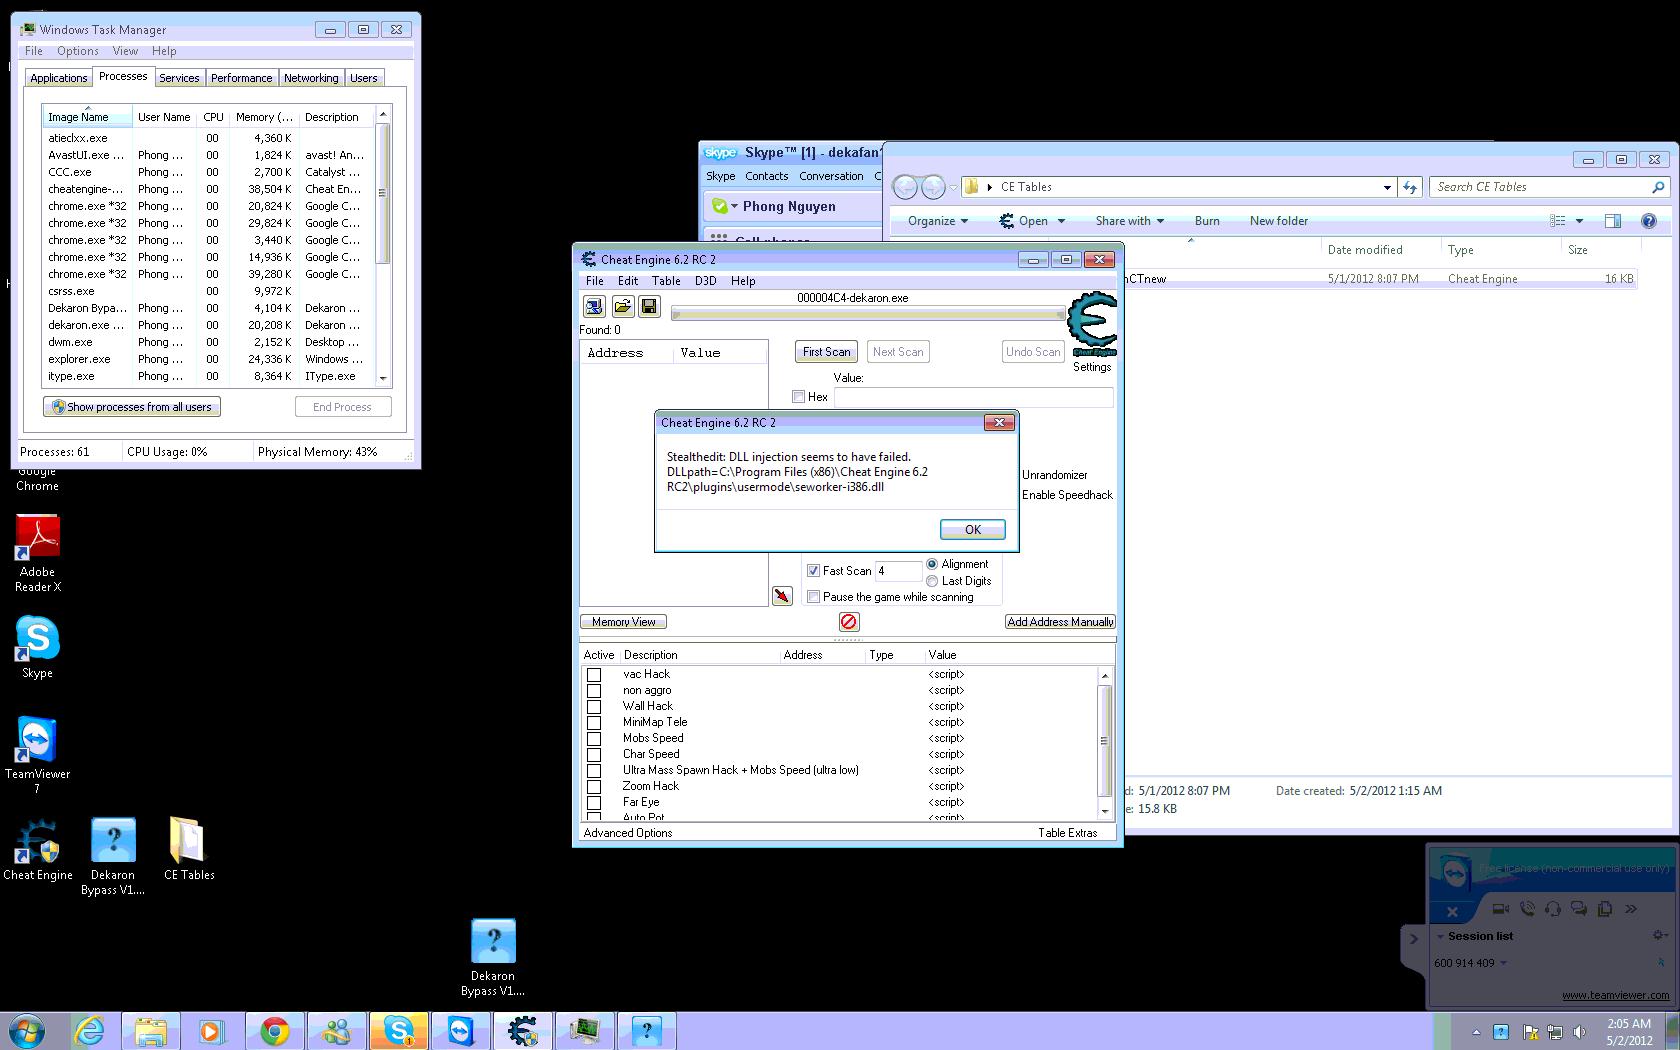
Task: Click the help icon in CE Tables Explorer window
Action: (x=1648, y=221)
